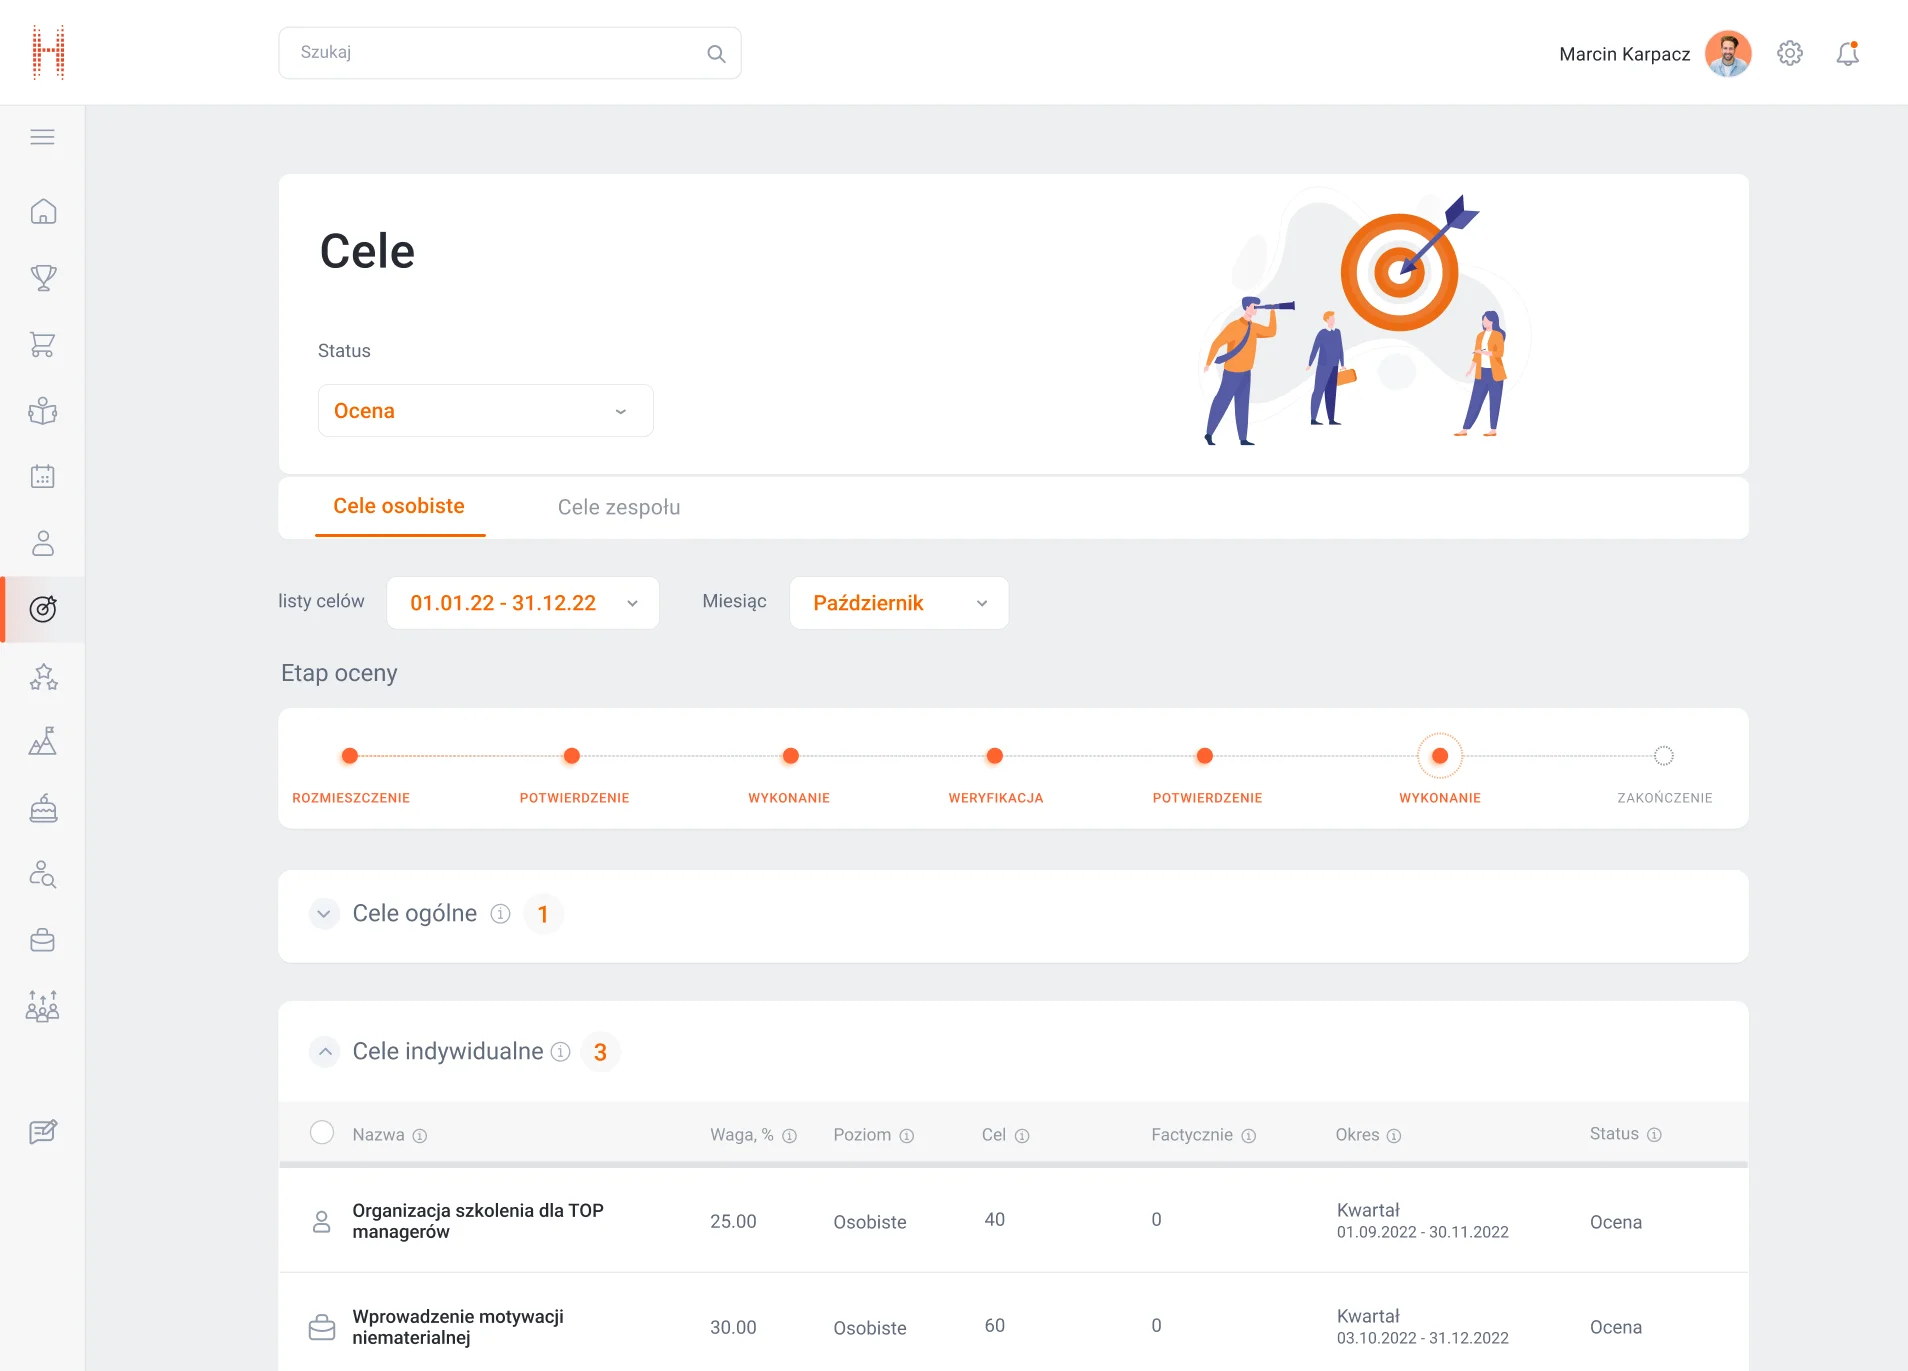
Task: Click info icon next to Cele ogólne
Action: point(500,914)
